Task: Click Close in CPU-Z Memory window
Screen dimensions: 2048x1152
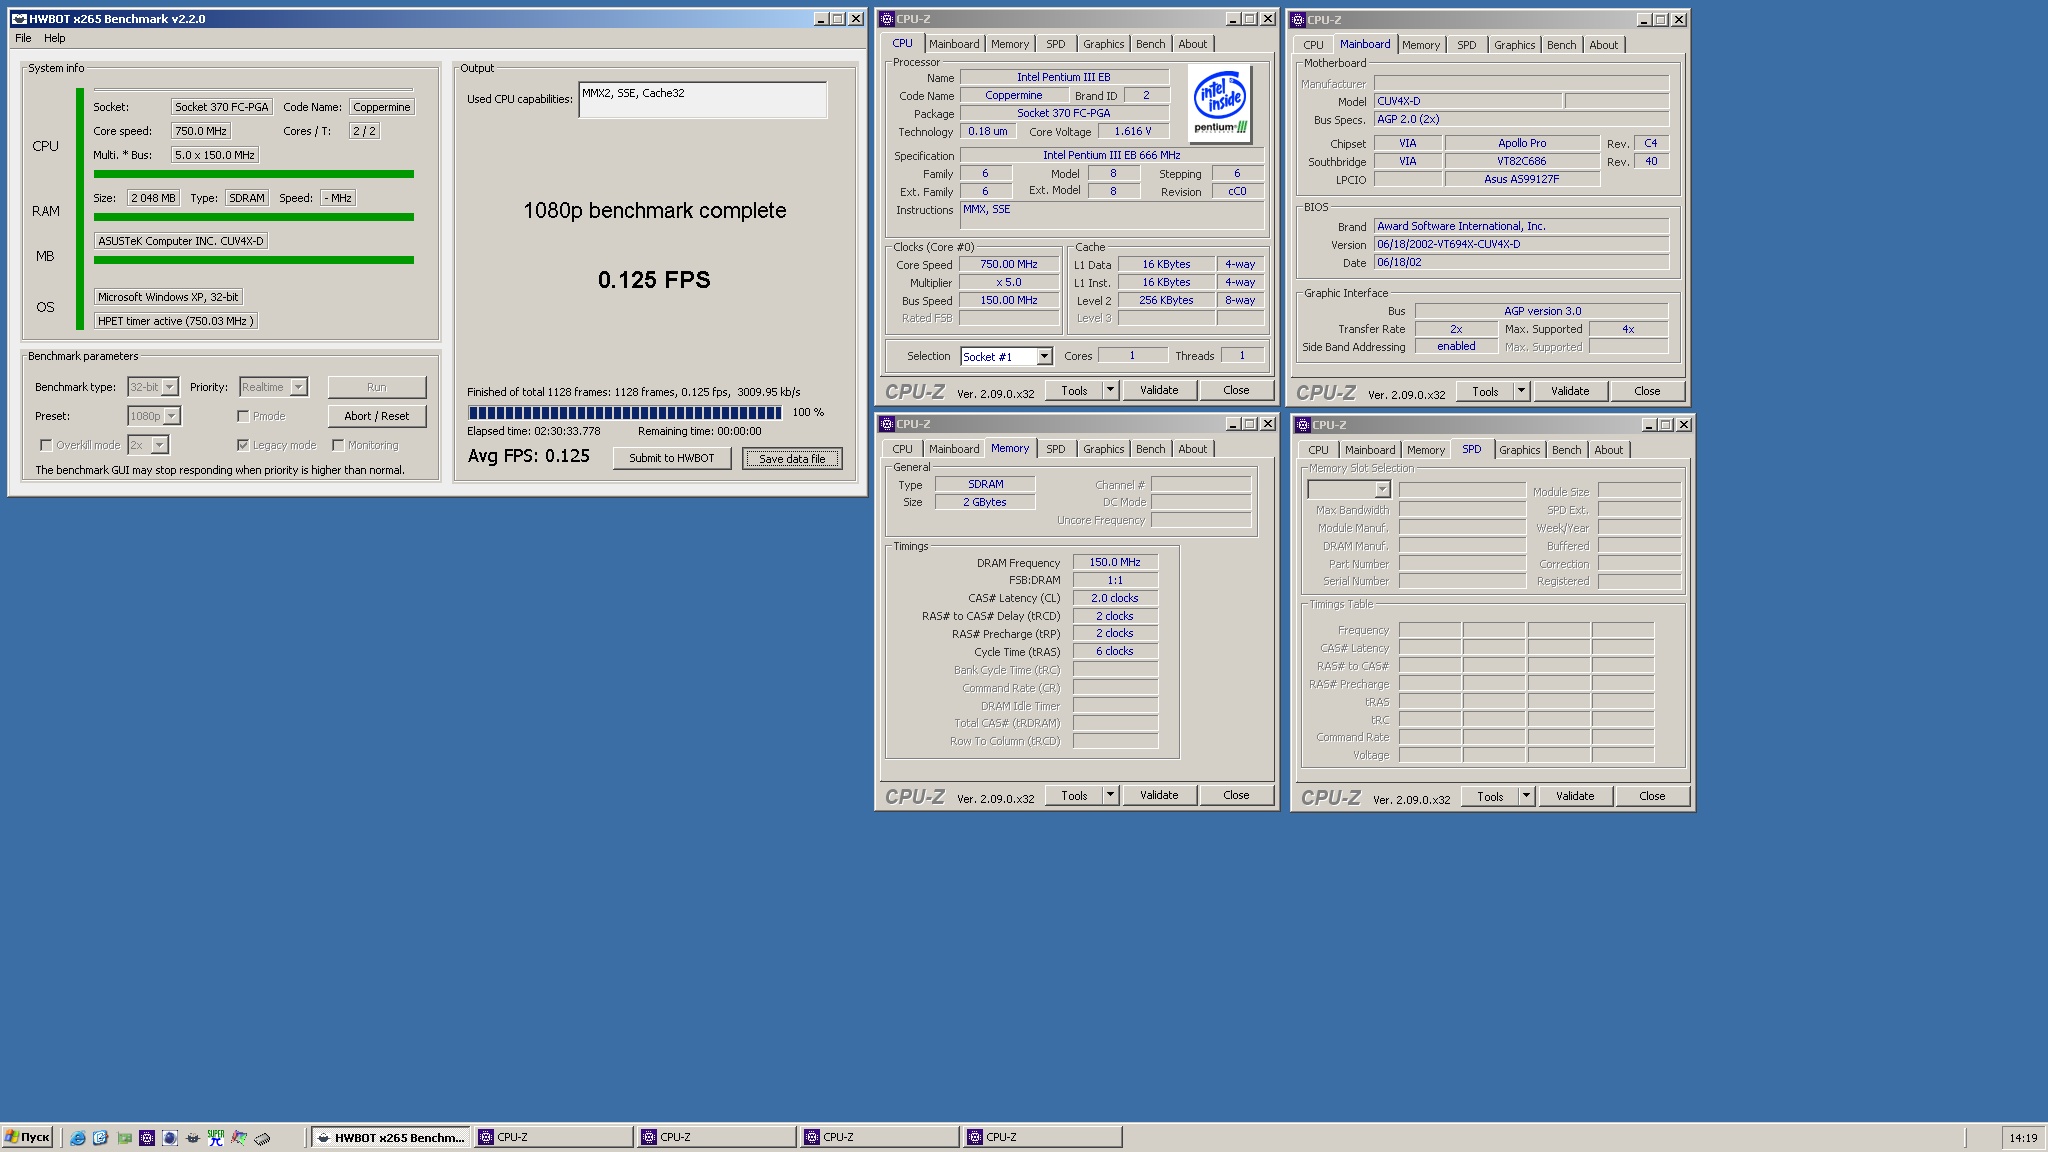Action: (x=1236, y=795)
